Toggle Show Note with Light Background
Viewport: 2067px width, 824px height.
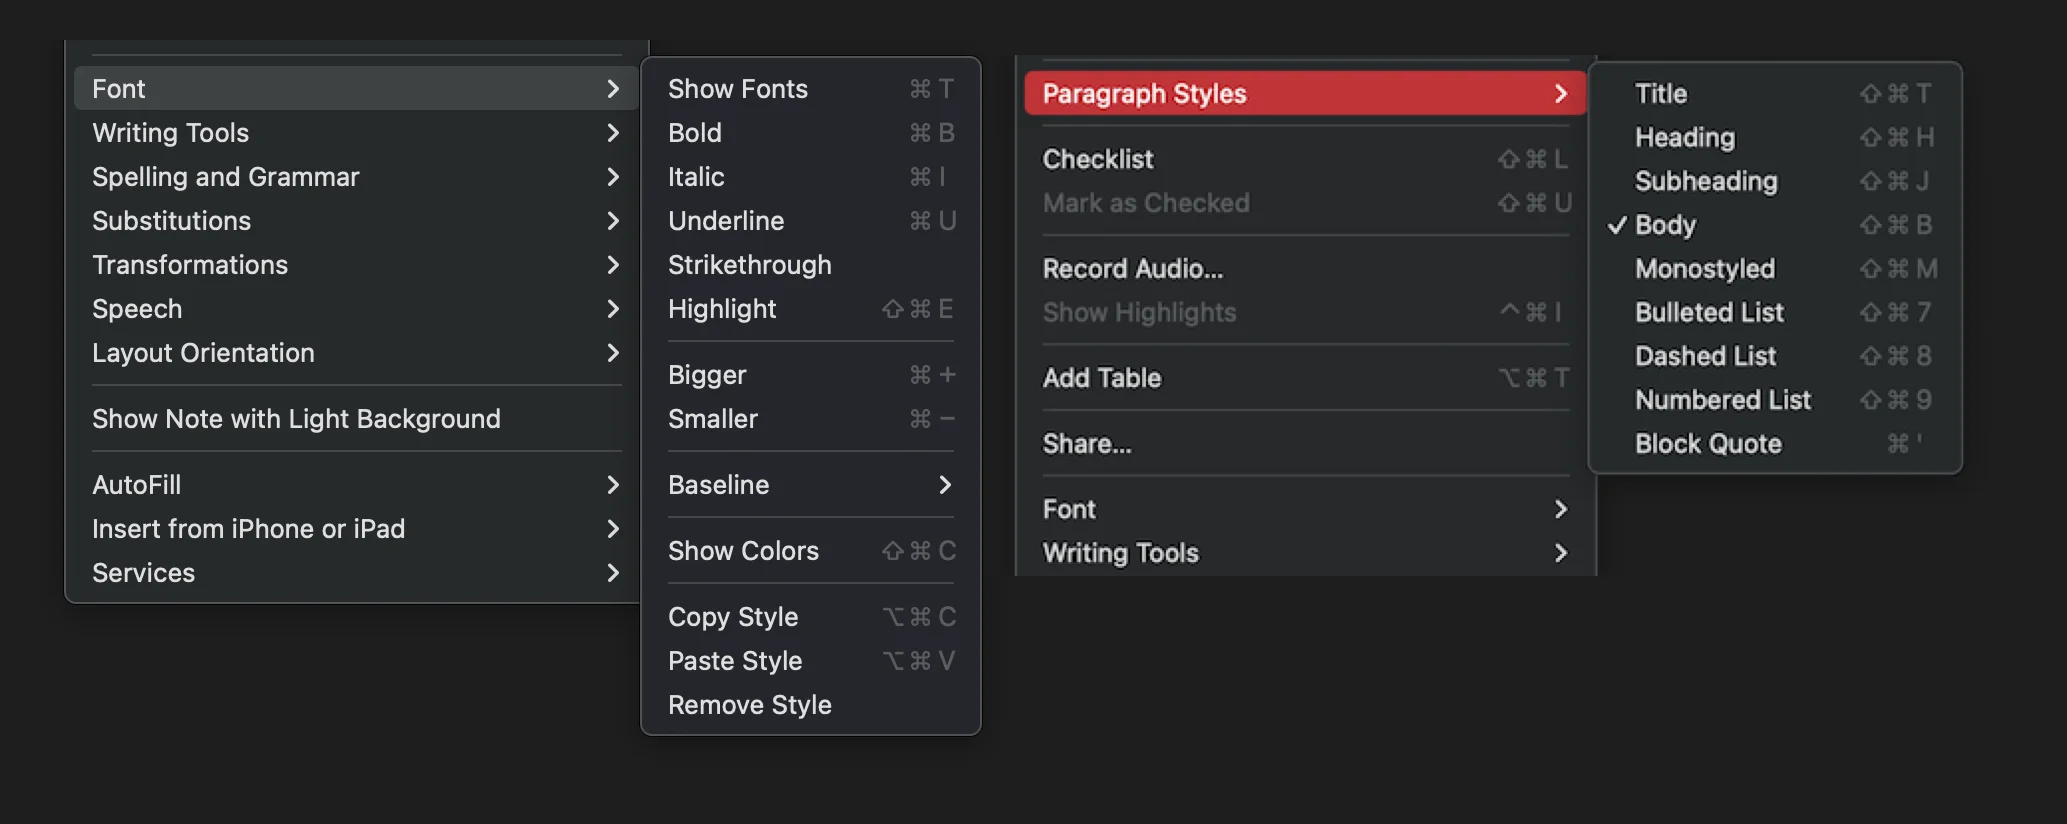pyautogui.click(x=296, y=419)
